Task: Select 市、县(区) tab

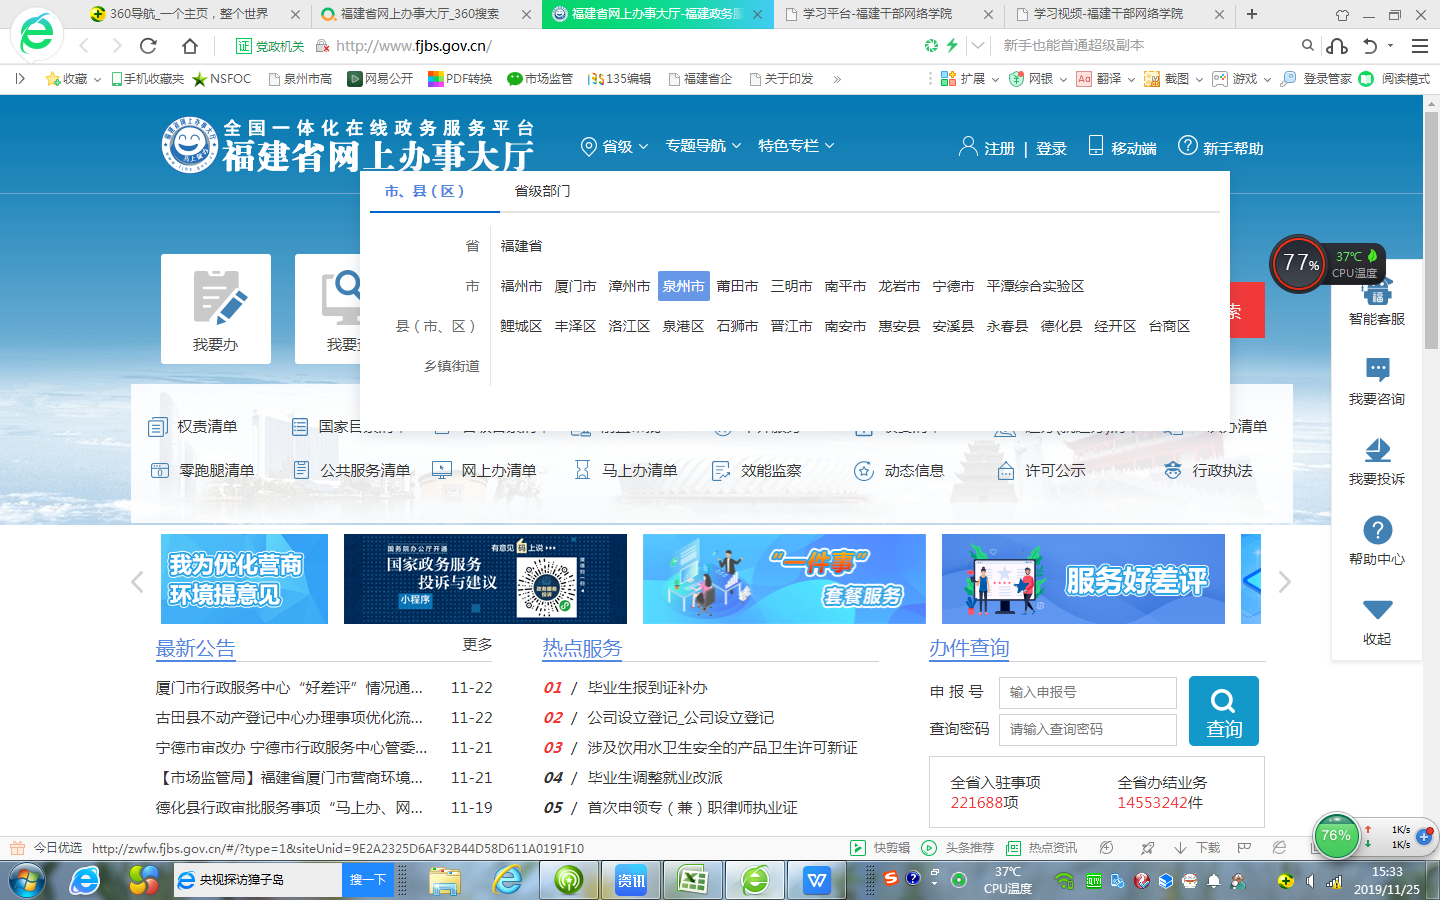Action: click(425, 191)
